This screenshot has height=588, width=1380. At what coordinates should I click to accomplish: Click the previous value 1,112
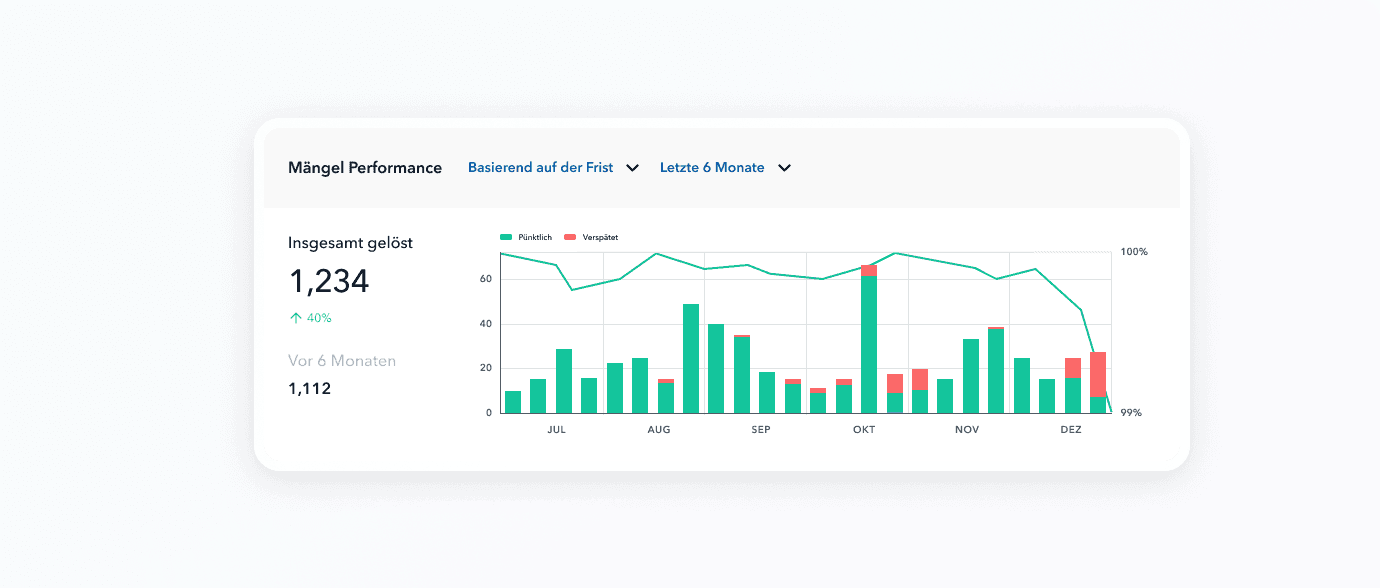pyautogui.click(x=310, y=389)
